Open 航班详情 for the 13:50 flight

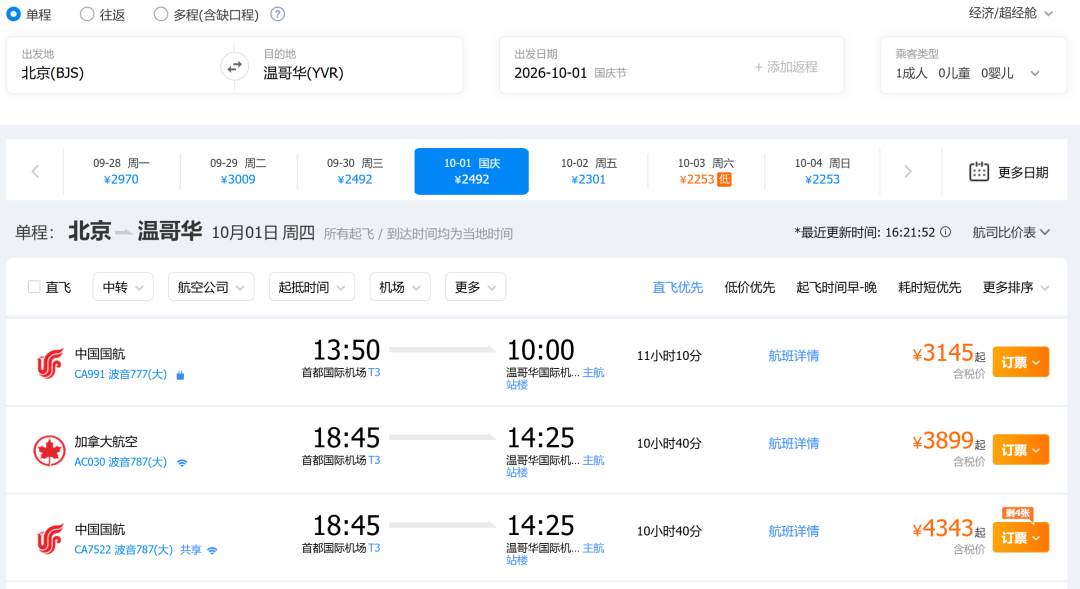(x=793, y=355)
